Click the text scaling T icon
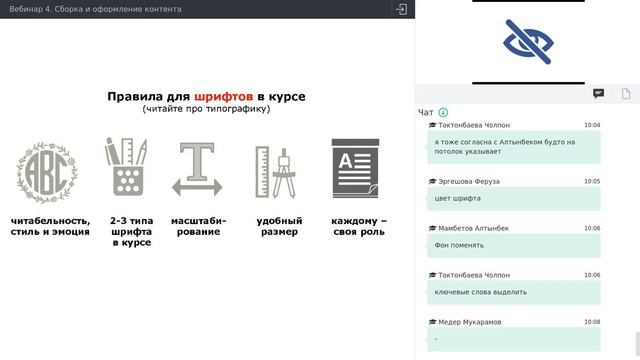640x360 pixels. (197, 169)
